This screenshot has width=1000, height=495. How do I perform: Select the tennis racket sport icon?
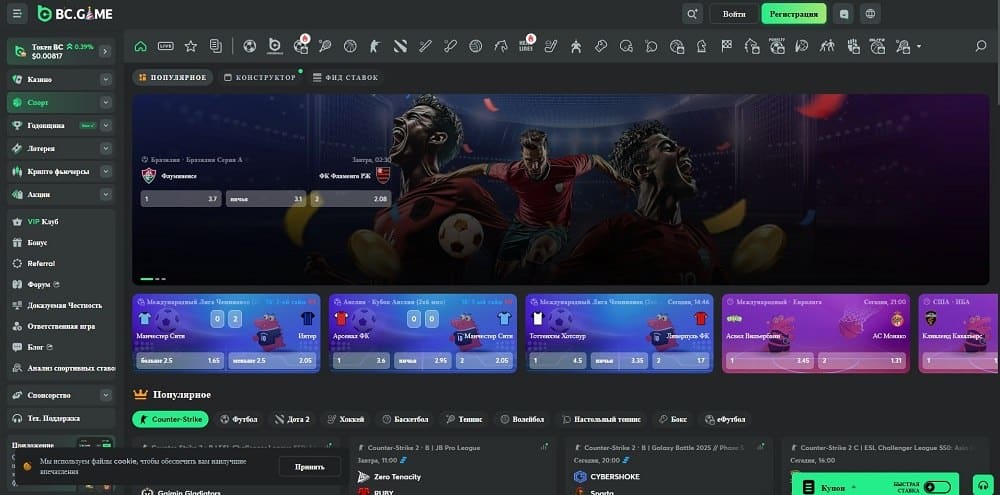(325, 46)
